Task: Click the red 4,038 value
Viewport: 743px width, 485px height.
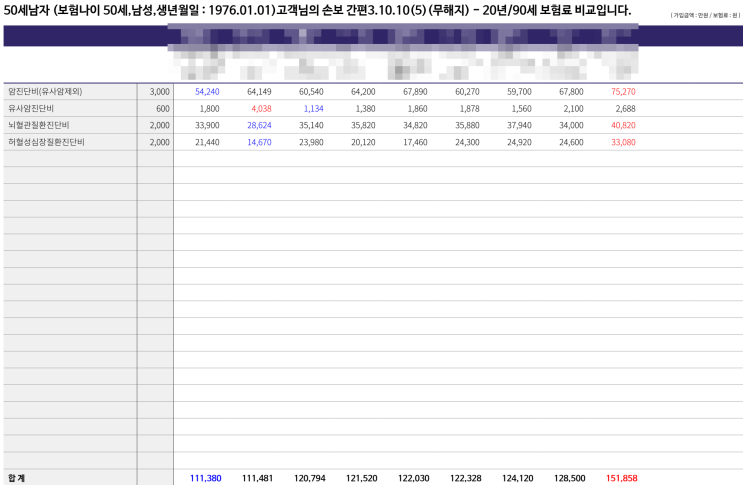Action: 262,108
